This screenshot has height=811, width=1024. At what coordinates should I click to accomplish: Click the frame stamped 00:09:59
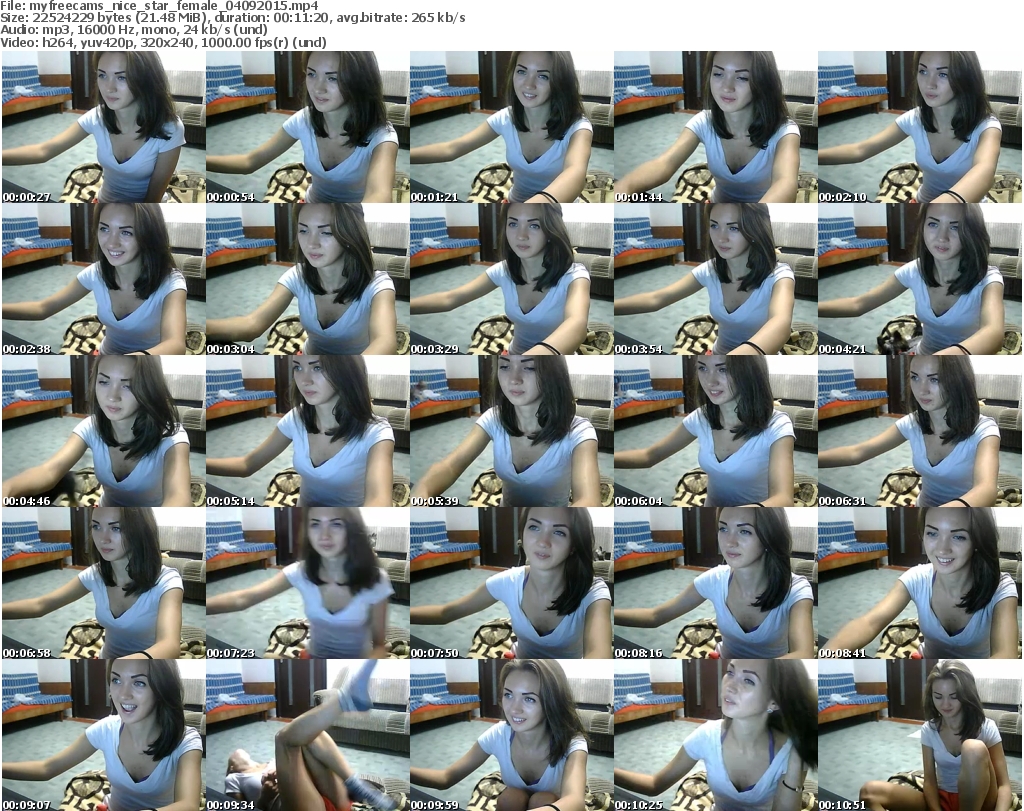tap(511, 735)
